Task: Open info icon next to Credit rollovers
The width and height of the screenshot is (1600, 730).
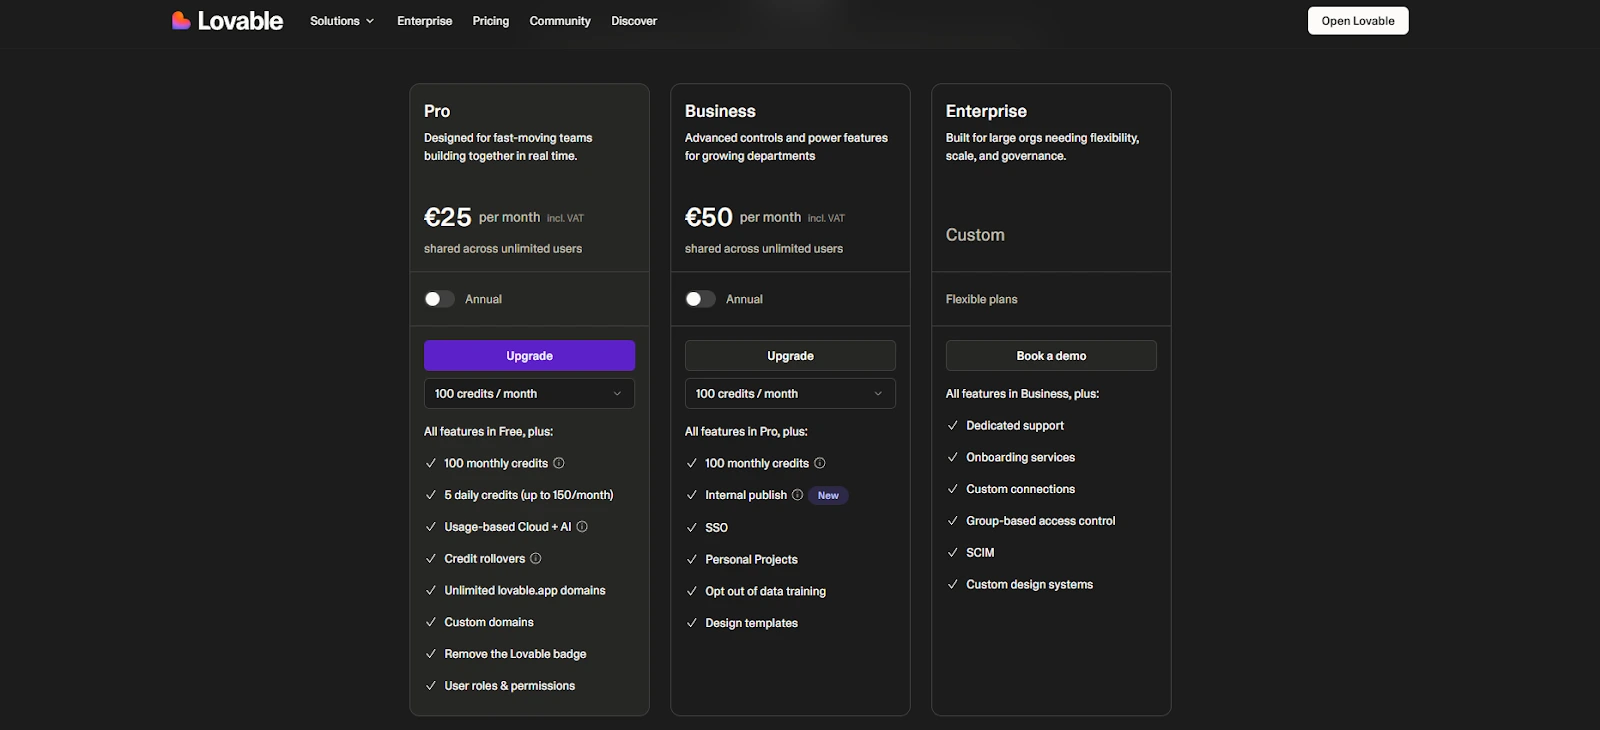Action: point(536,558)
